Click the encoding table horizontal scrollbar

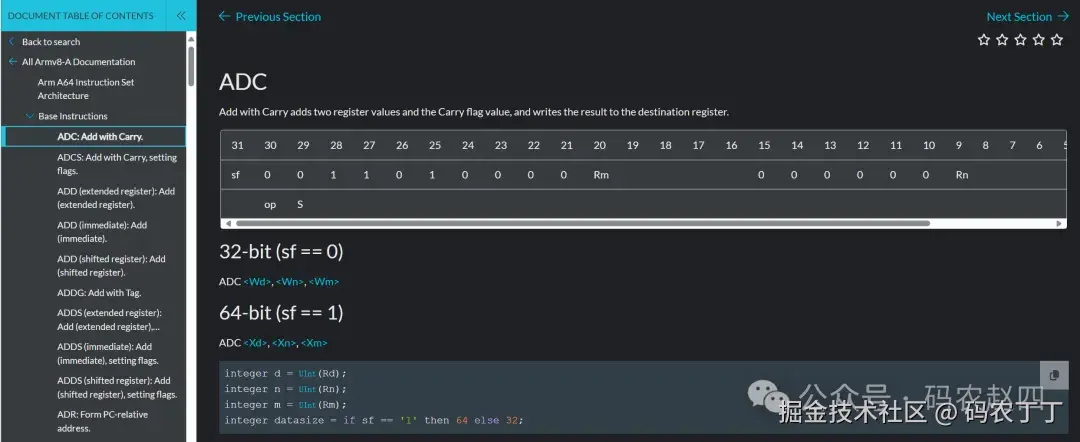(580, 223)
